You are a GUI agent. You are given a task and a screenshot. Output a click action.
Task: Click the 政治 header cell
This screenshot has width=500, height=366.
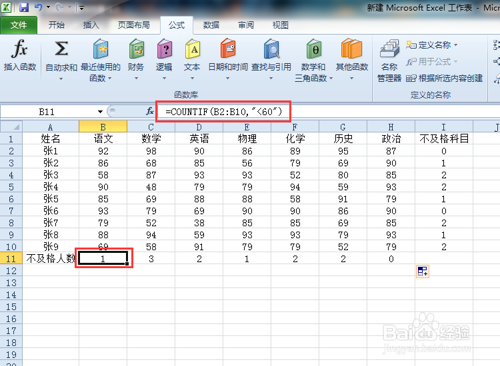pos(391,139)
